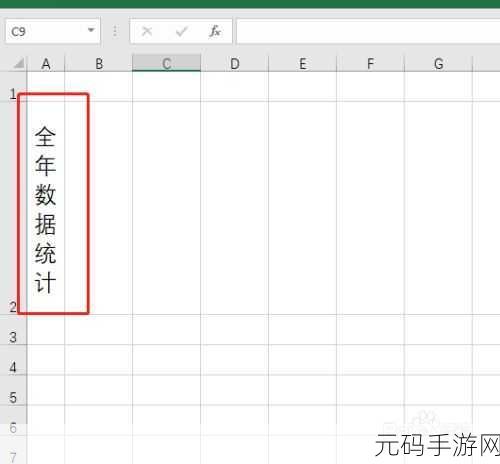The width and height of the screenshot is (500, 464).
Task: Click cell D4 in the grid
Action: [x=235, y=360]
